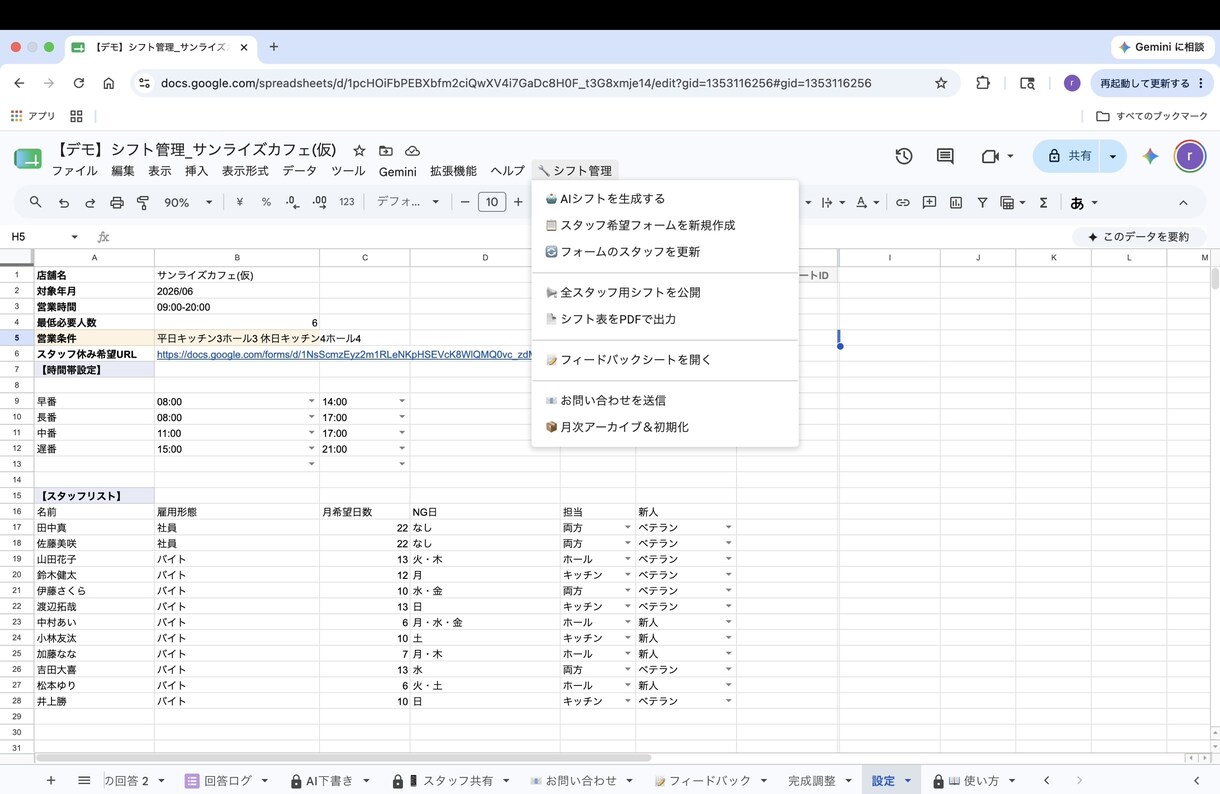Click このデータを要約 button
This screenshot has height=794, width=1220.
tap(1138, 237)
